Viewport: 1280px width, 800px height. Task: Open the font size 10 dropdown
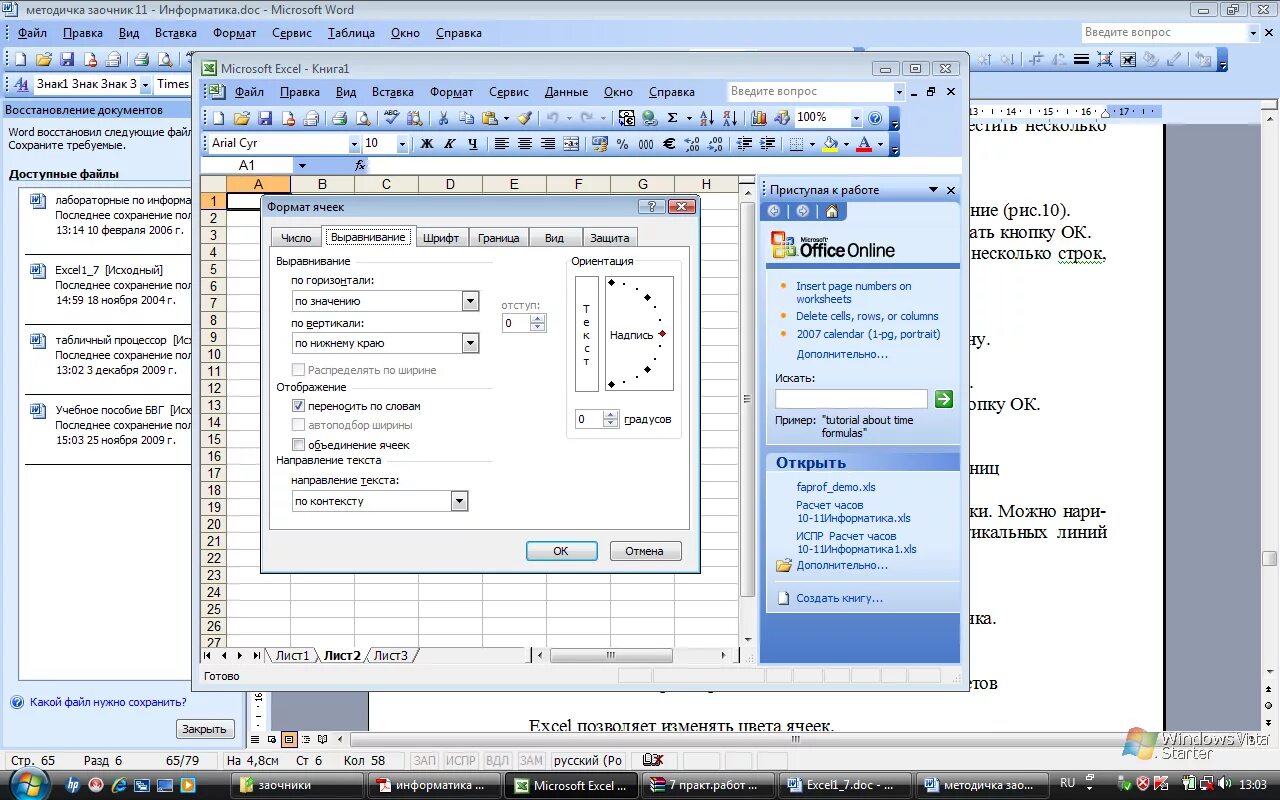(x=403, y=144)
